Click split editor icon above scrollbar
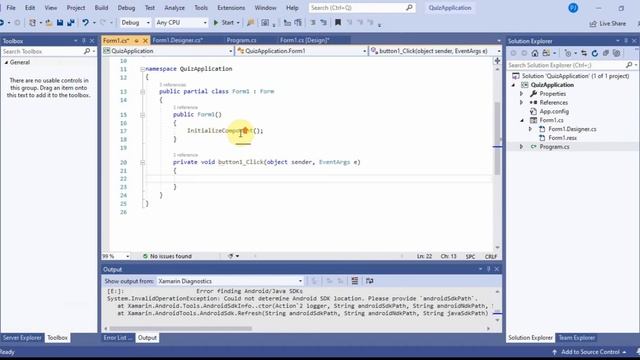The width and height of the screenshot is (640, 360). [497, 61]
